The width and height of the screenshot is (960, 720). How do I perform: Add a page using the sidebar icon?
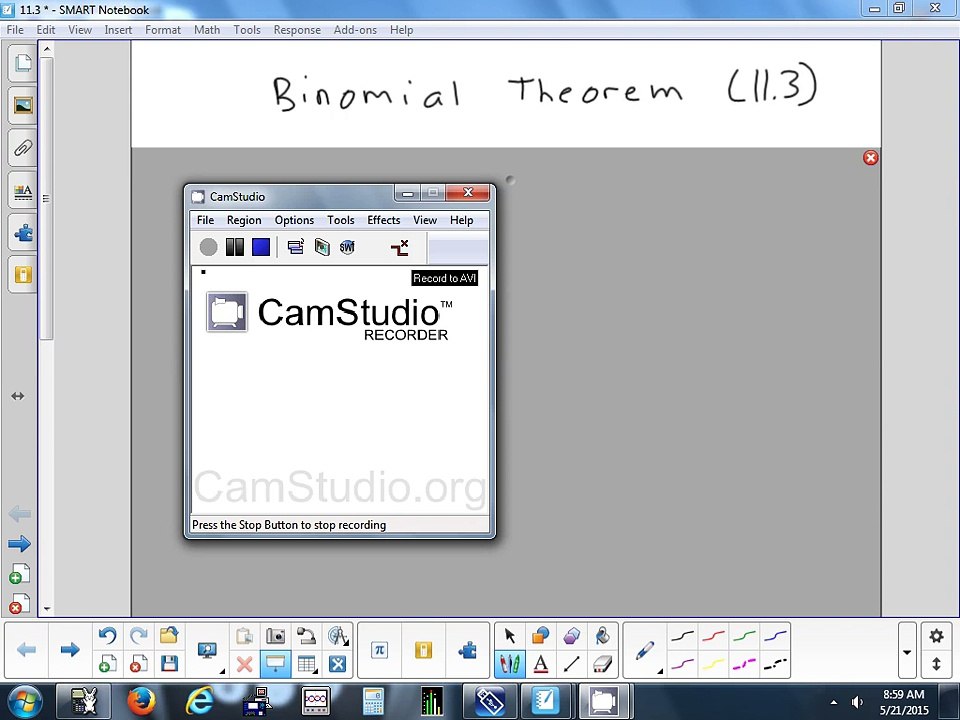20,574
